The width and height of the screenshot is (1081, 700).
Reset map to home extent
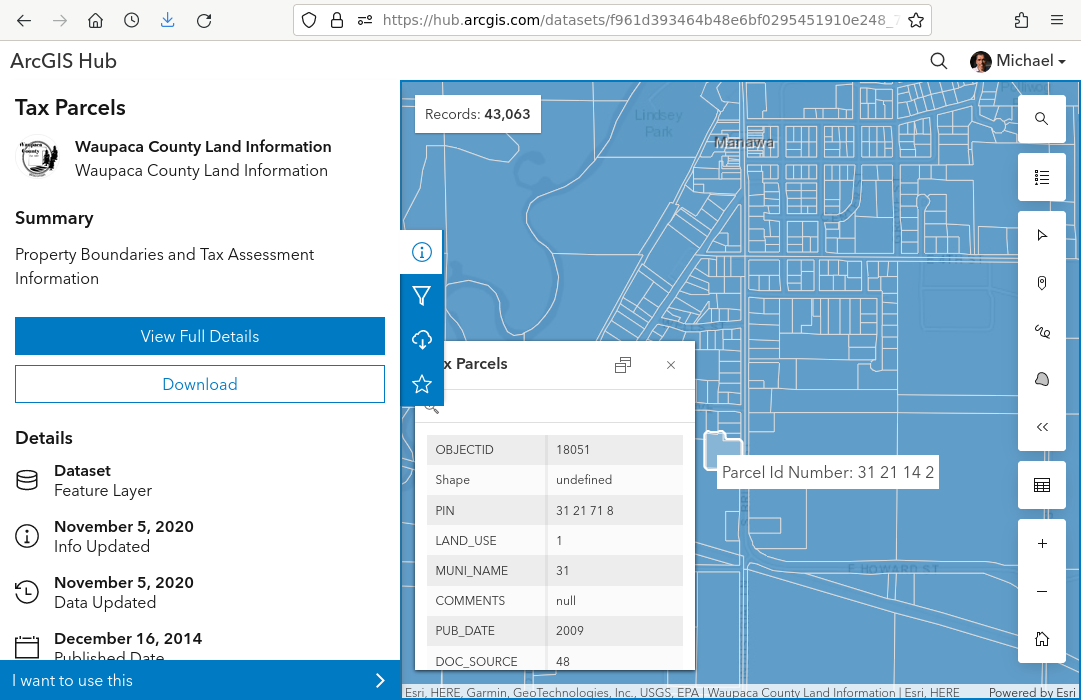point(1041,639)
